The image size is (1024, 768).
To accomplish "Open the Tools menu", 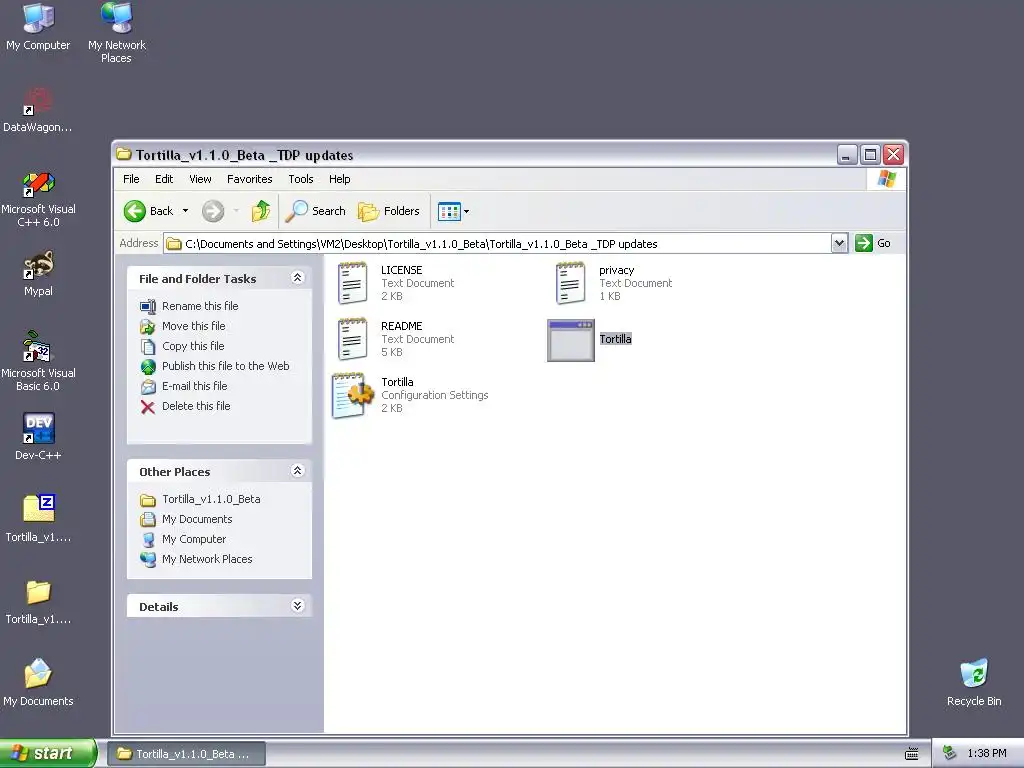I will 301,179.
